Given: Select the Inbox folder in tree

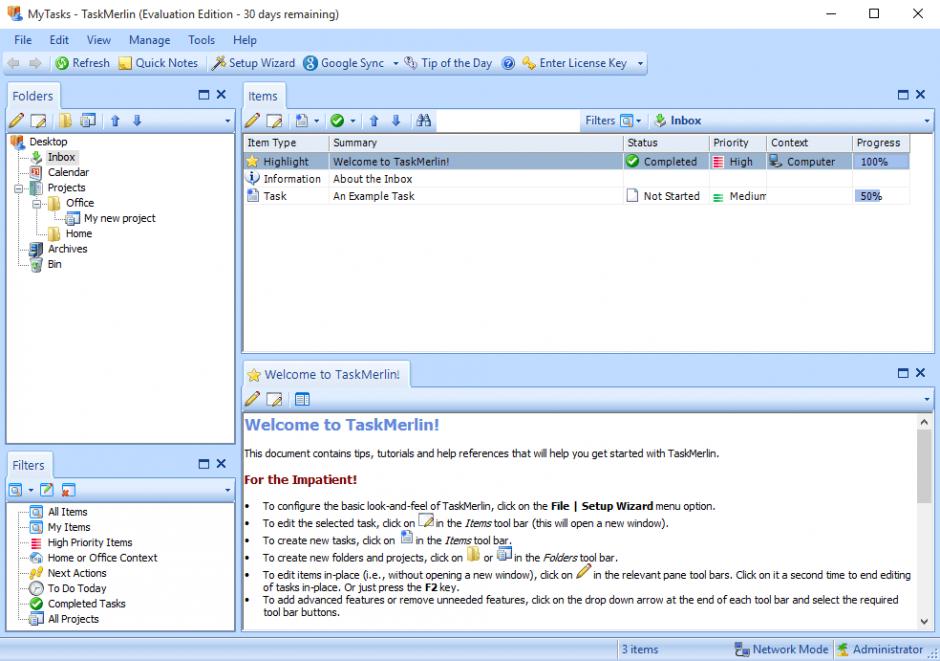Looking at the screenshot, I should [61, 157].
